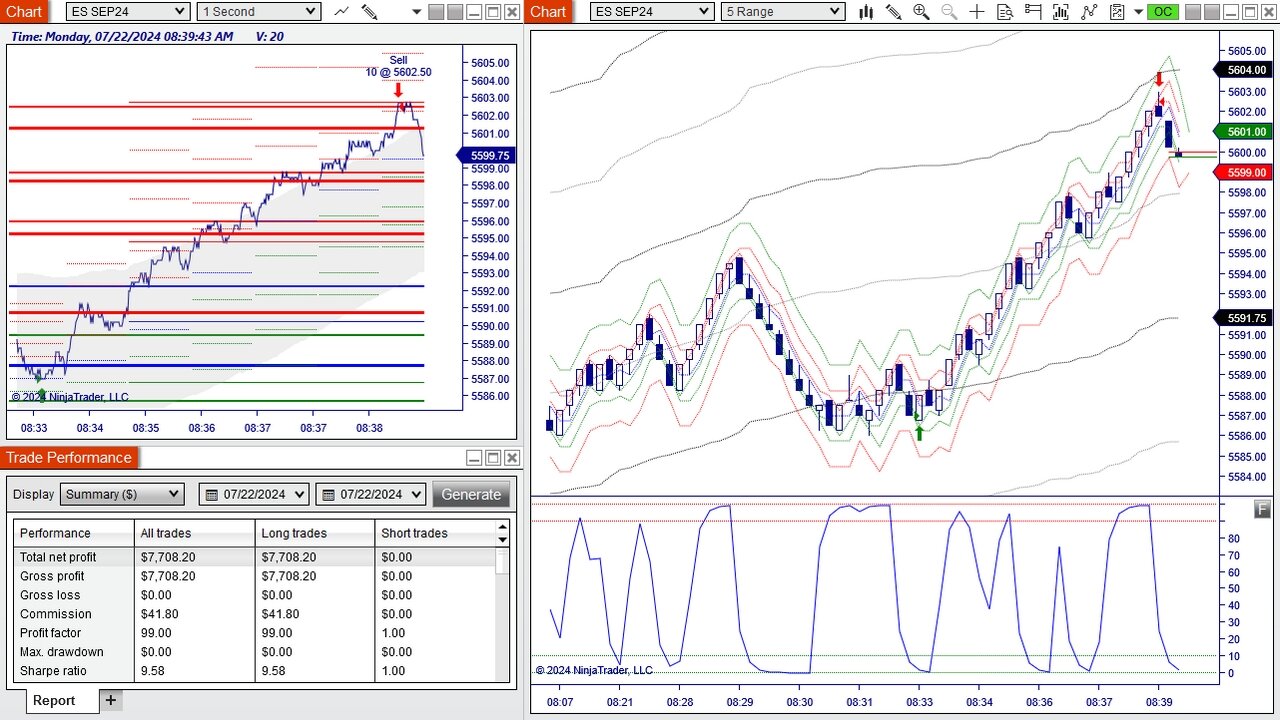Open start date 07/22/2024 dropdown arrow
1280x720 pixels.
click(x=299, y=494)
